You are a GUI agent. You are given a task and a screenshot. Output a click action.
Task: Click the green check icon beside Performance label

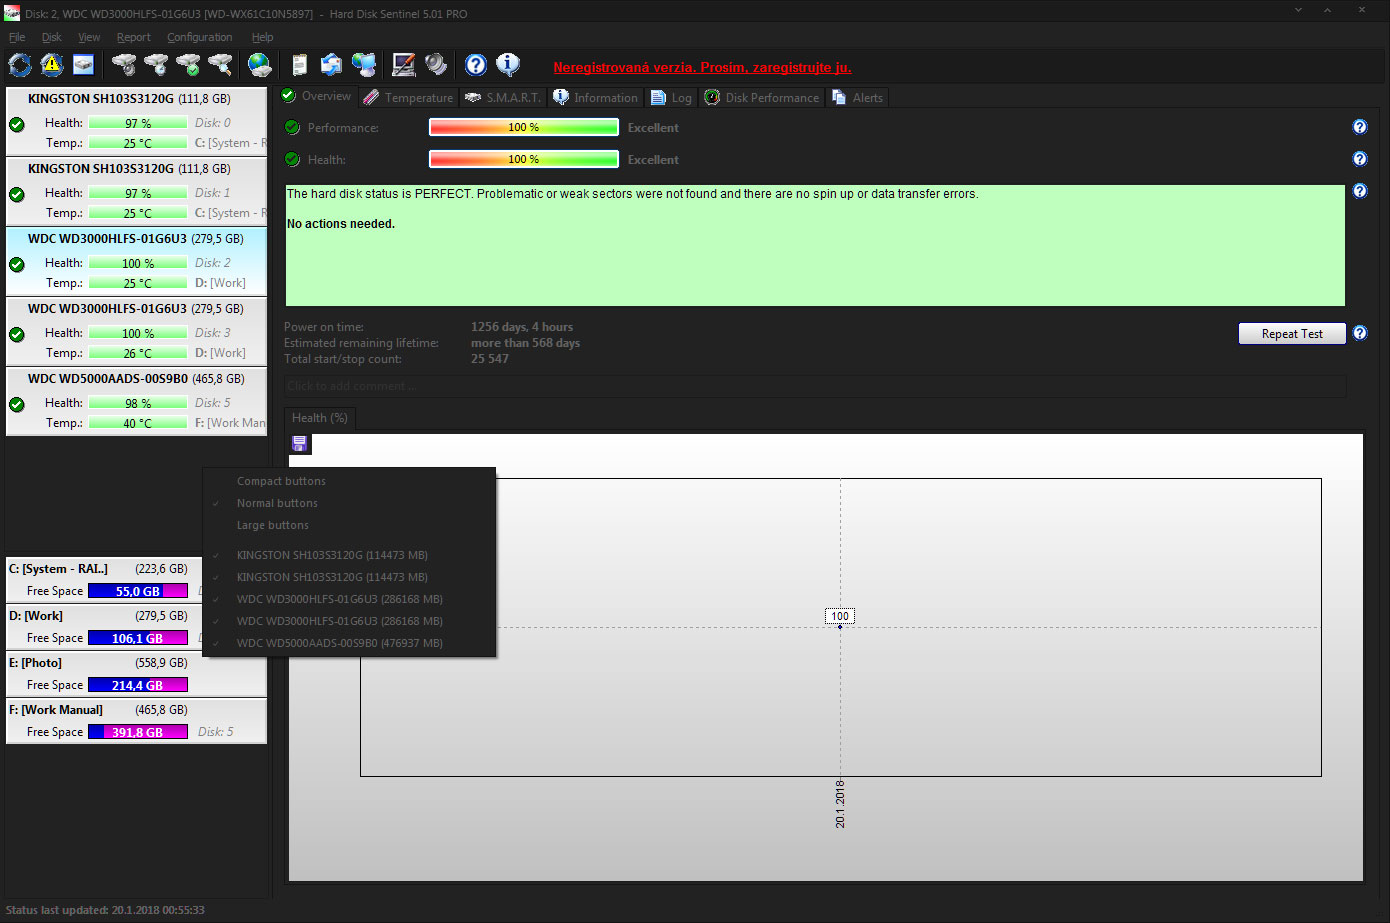pyautogui.click(x=293, y=127)
